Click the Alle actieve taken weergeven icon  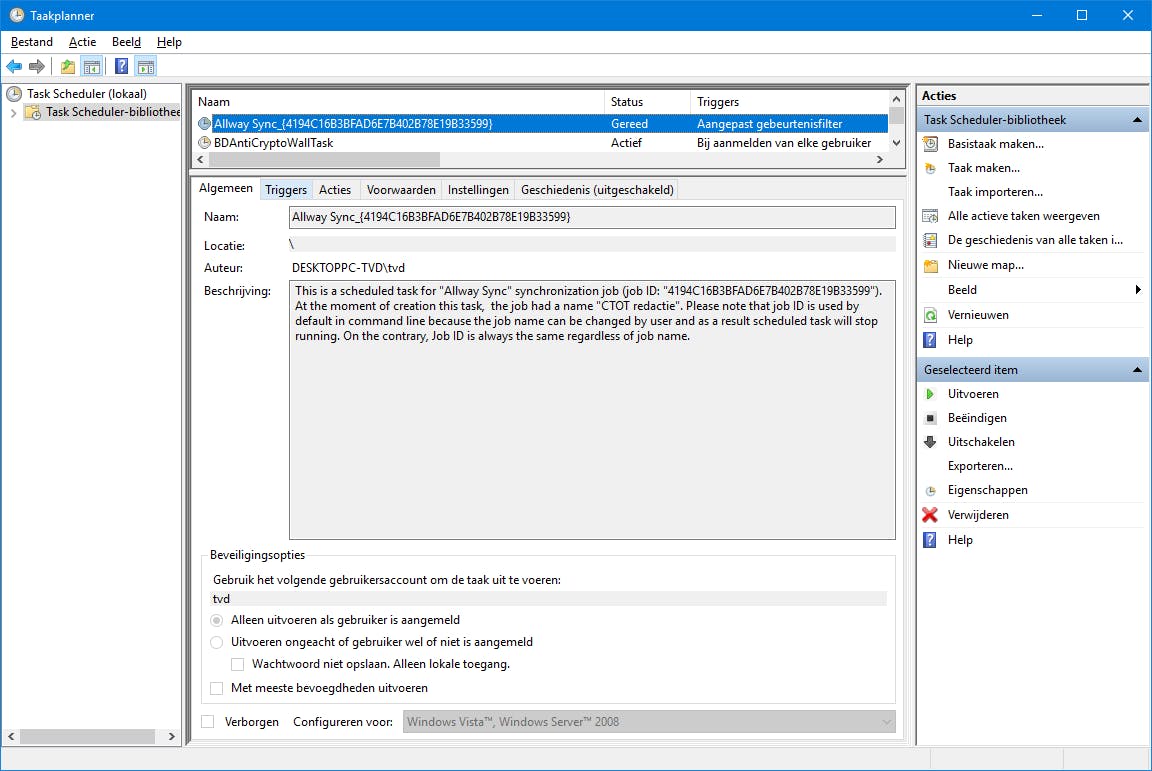pyautogui.click(x=930, y=216)
